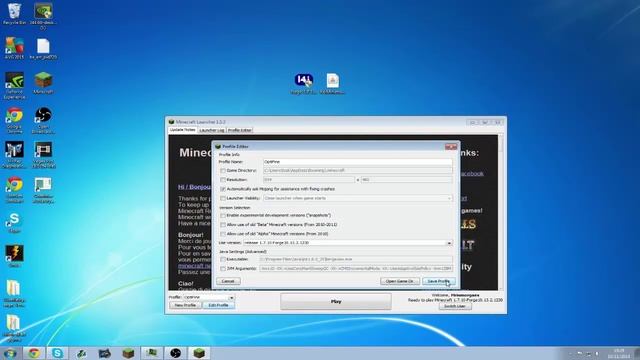Switch to the Update Notes tab
Screen dimensions: 640x360
[182, 130]
